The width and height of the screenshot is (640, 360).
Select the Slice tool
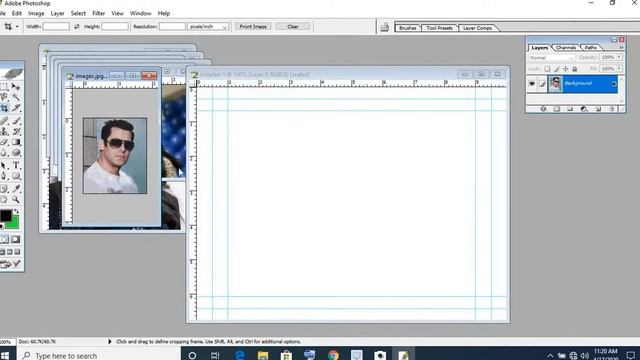pyautogui.click(x=16, y=108)
